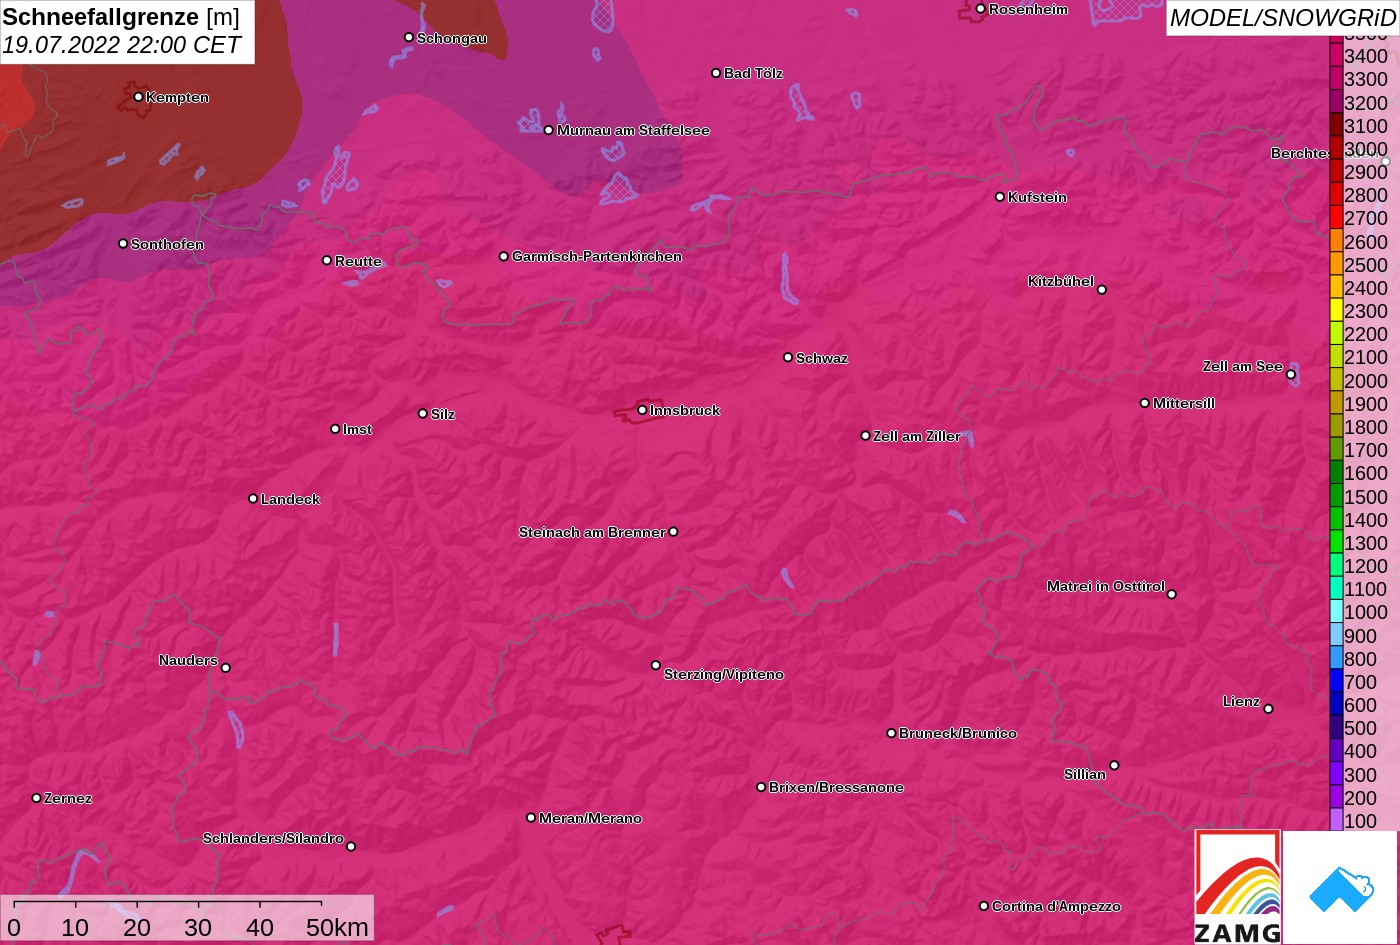Click the 2000 legend value
Viewport: 1400px width, 945px height.
pos(1366,380)
